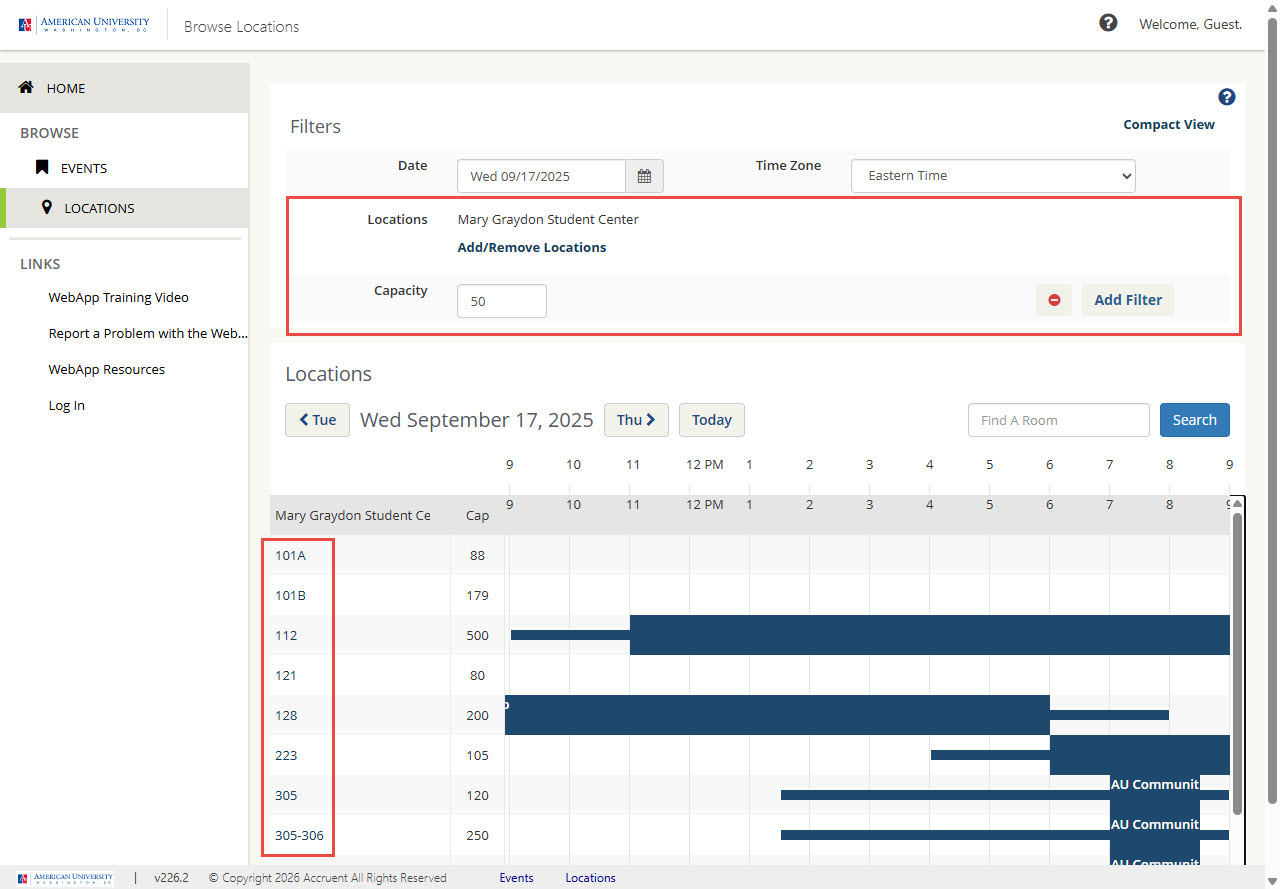Screen dimensions: 1280x889
Task: Go to previous day with Tue button
Action: click(x=317, y=420)
